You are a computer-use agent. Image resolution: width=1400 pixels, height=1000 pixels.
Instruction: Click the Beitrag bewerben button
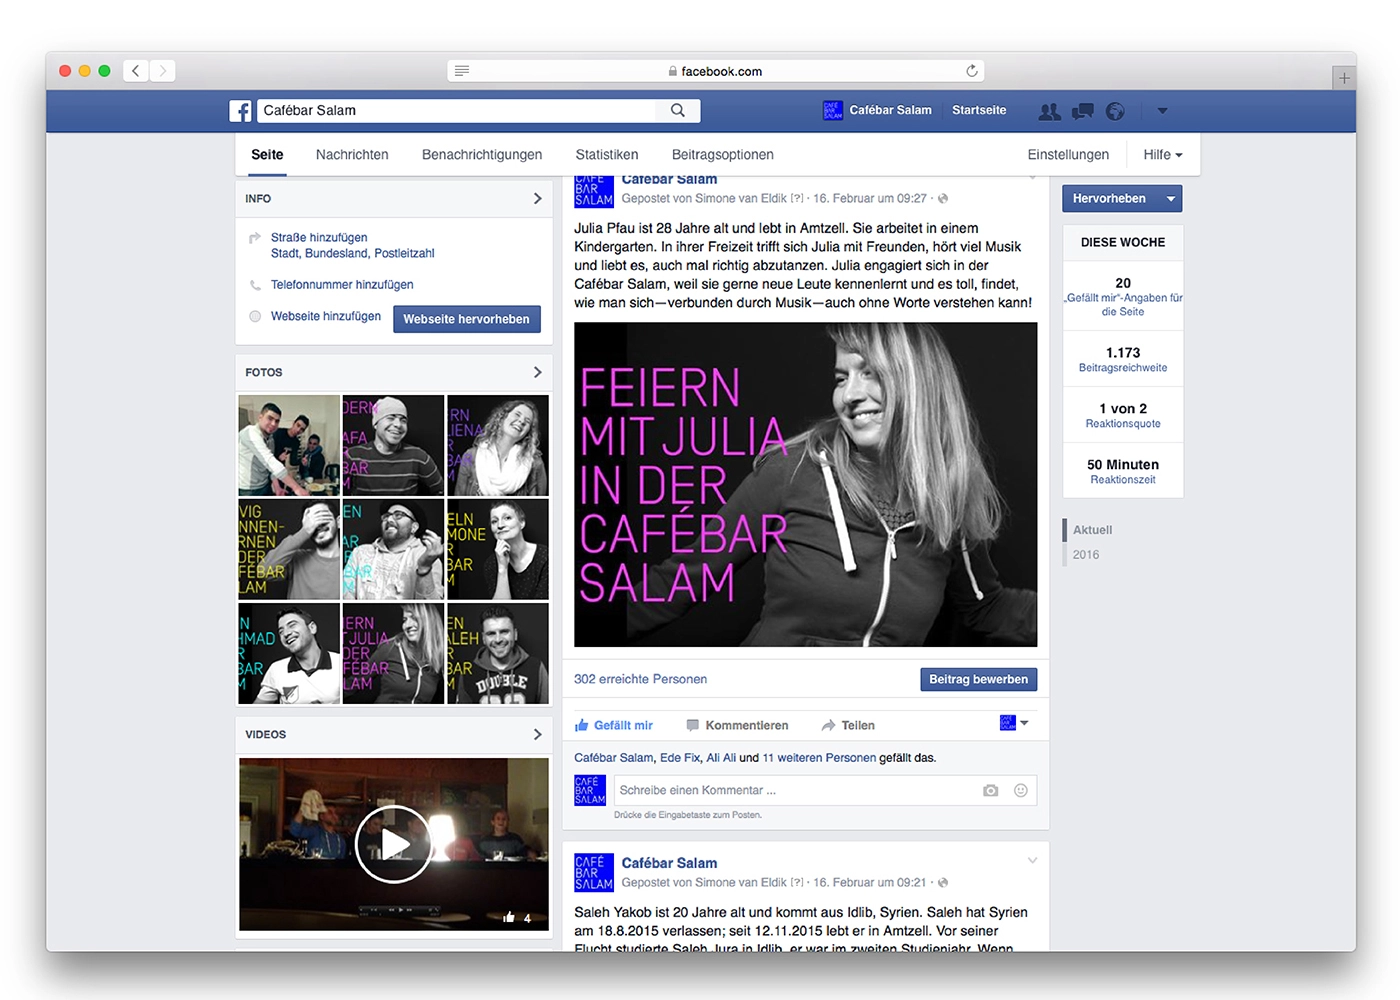click(978, 680)
